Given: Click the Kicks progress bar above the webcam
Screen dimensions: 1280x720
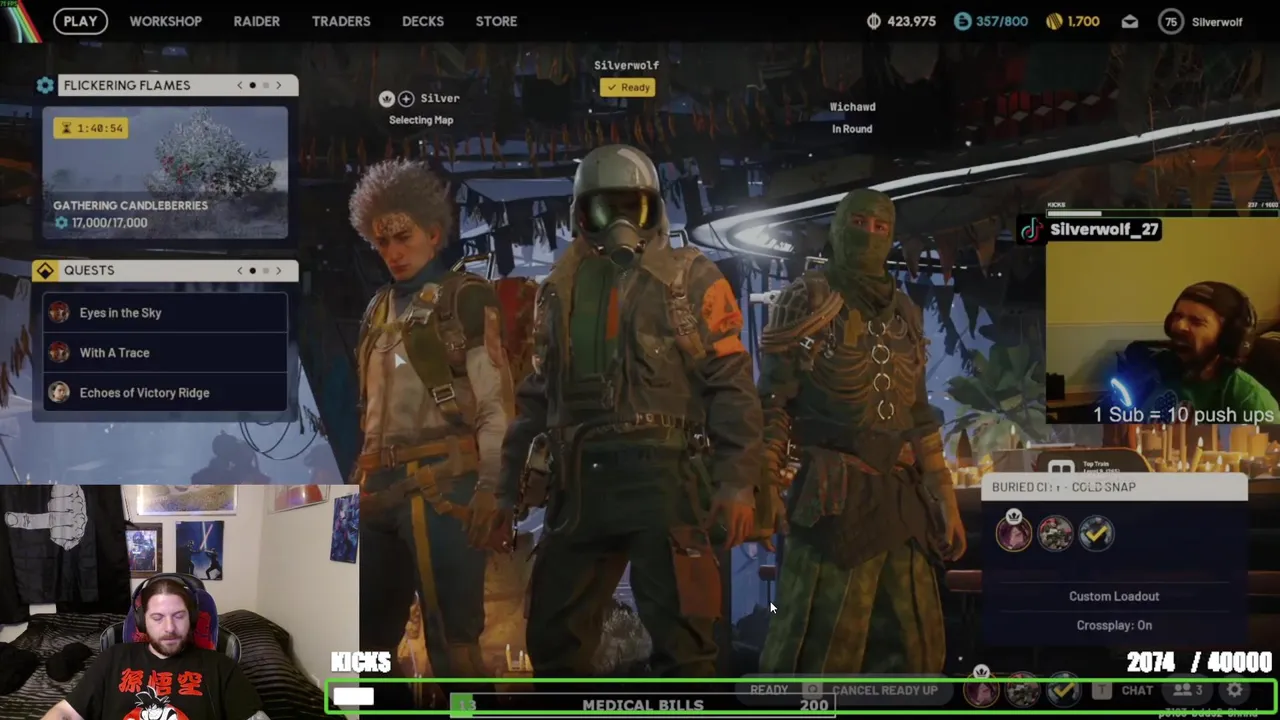Looking at the screenshot, I should coord(1162,212).
